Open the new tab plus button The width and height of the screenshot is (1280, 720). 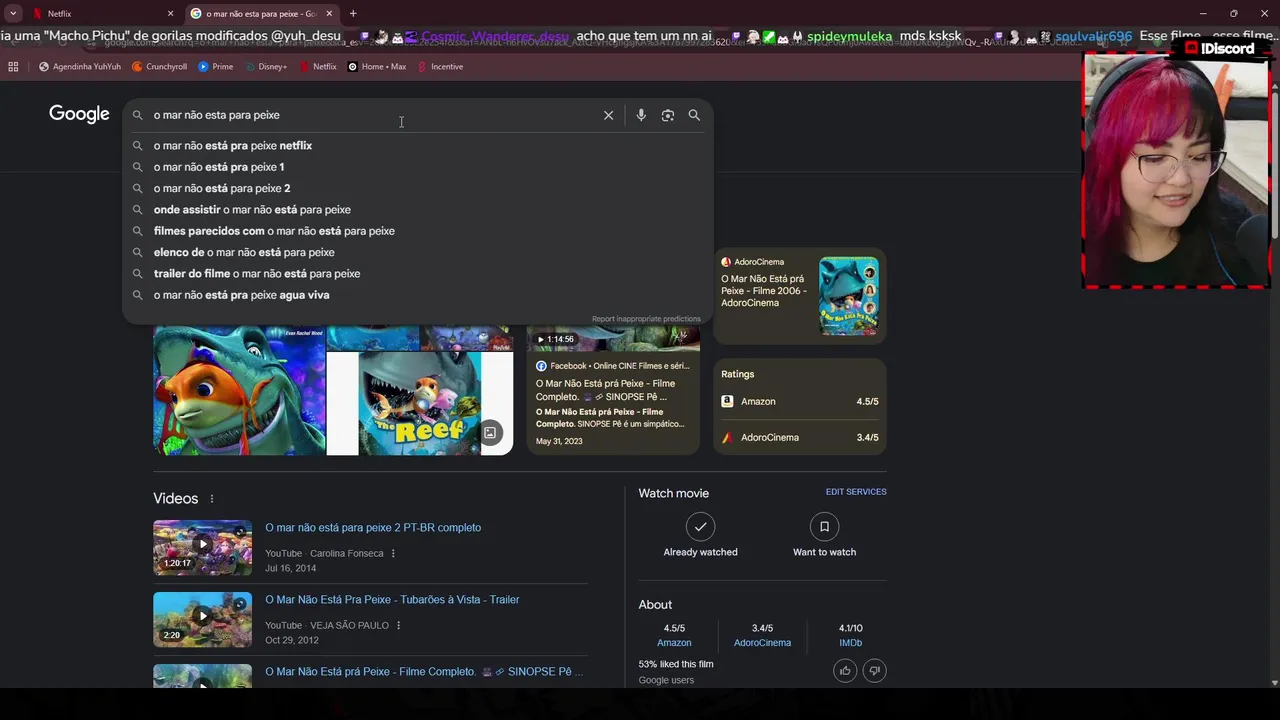(x=353, y=14)
